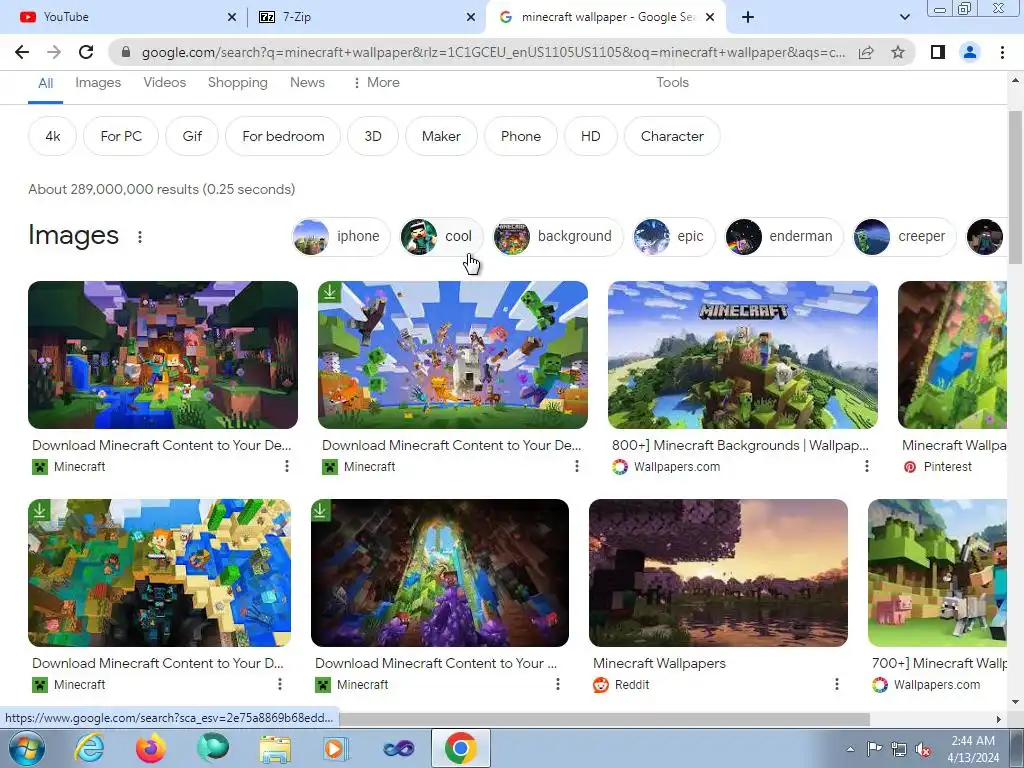This screenshot has height=768, width=1024.
Task: Expand the More search options
Action: (x=376, y=82)
